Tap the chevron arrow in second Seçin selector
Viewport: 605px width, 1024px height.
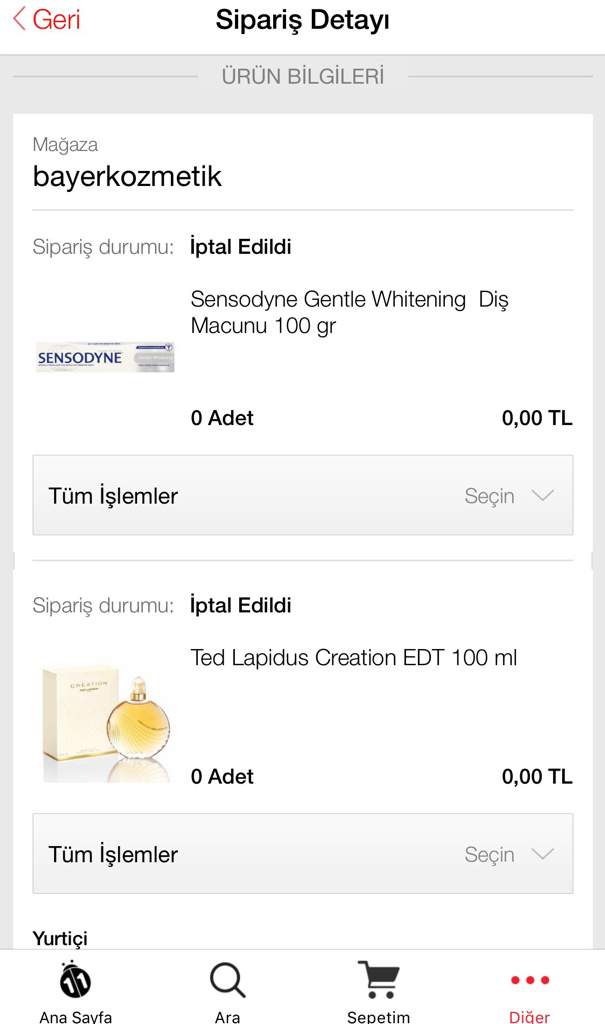click(543, 854)
